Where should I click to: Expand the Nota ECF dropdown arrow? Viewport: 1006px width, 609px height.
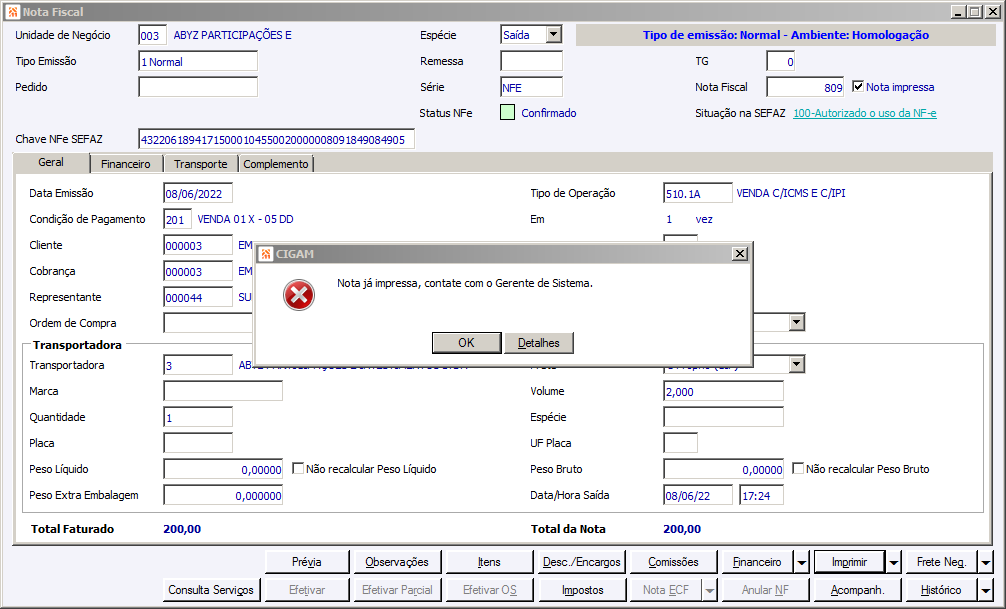click(709, 590)
